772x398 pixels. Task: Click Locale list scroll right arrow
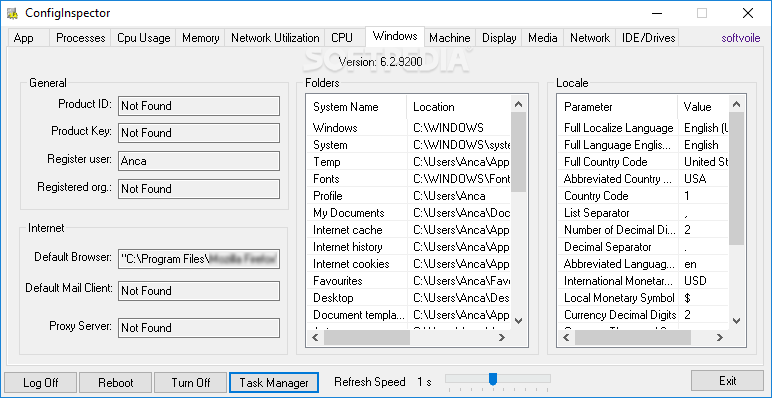click(x=720, y=337)
